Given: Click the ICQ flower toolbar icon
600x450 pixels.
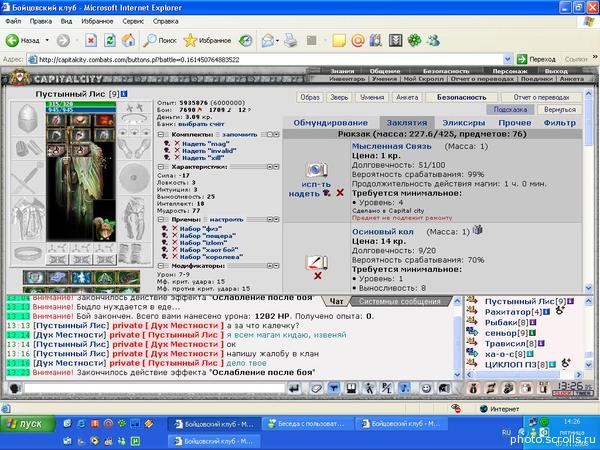Looking at the screenshot, I should coord(414,40).
